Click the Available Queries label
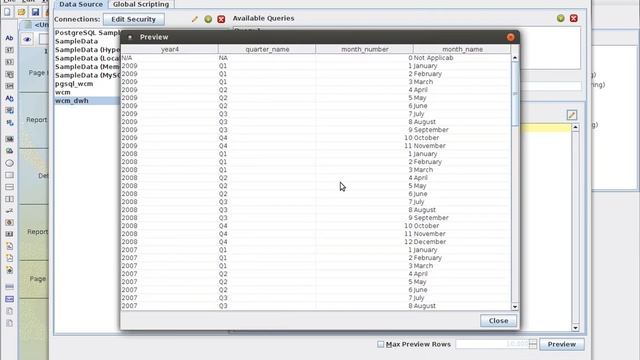This screenshot has width=640, height=360. point(263,18)
